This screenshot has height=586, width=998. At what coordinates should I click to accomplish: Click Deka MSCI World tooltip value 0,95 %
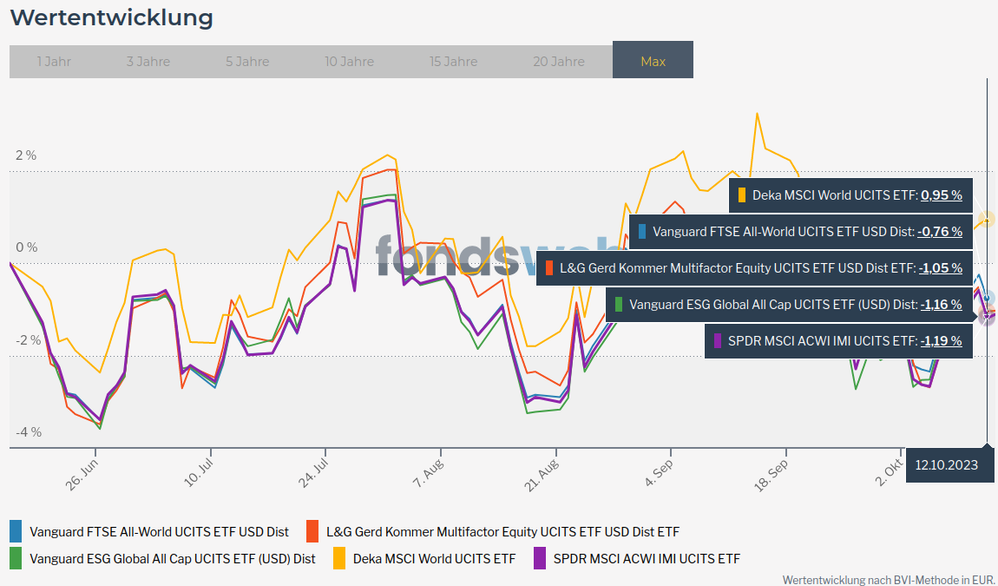(x=940, y=195)
